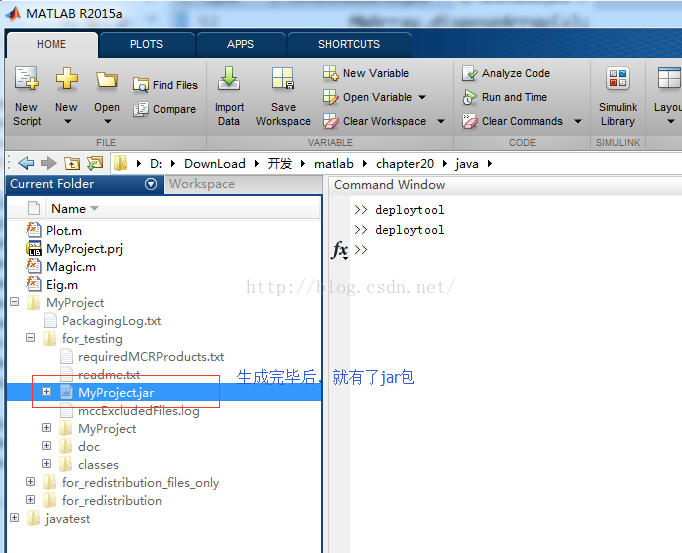
Task: Click the file-type column header icon
Action: pyautogui.click(x=34, y=208)
